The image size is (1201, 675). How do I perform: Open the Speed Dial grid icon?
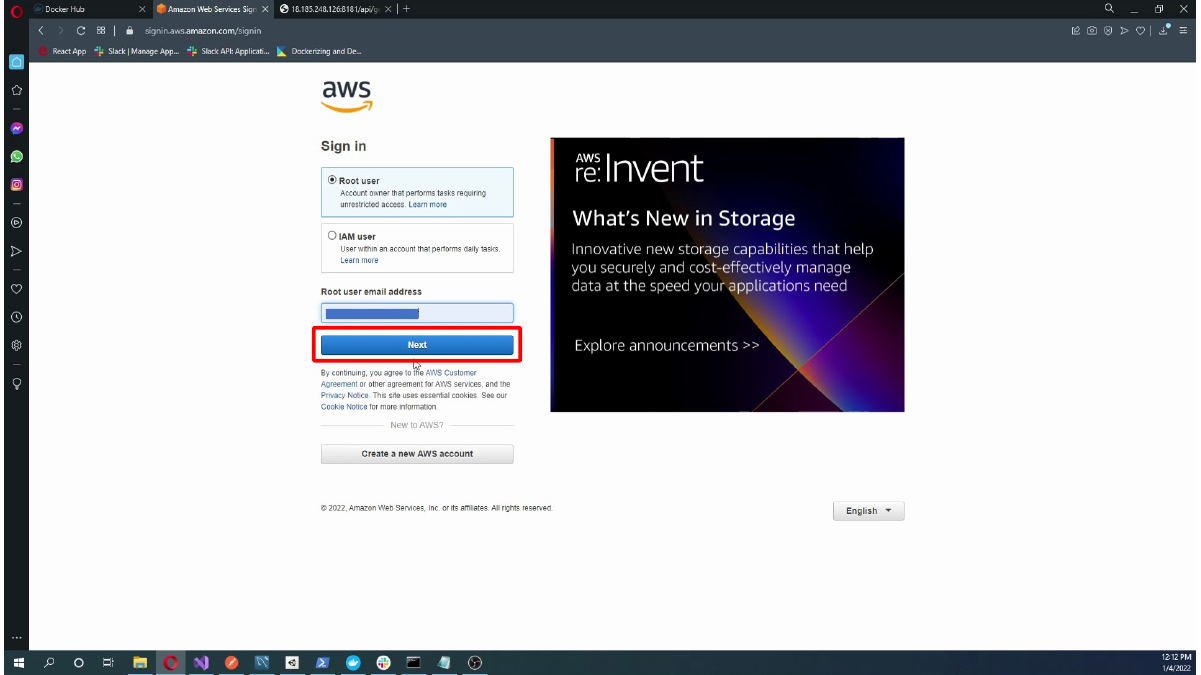[101, 30]
